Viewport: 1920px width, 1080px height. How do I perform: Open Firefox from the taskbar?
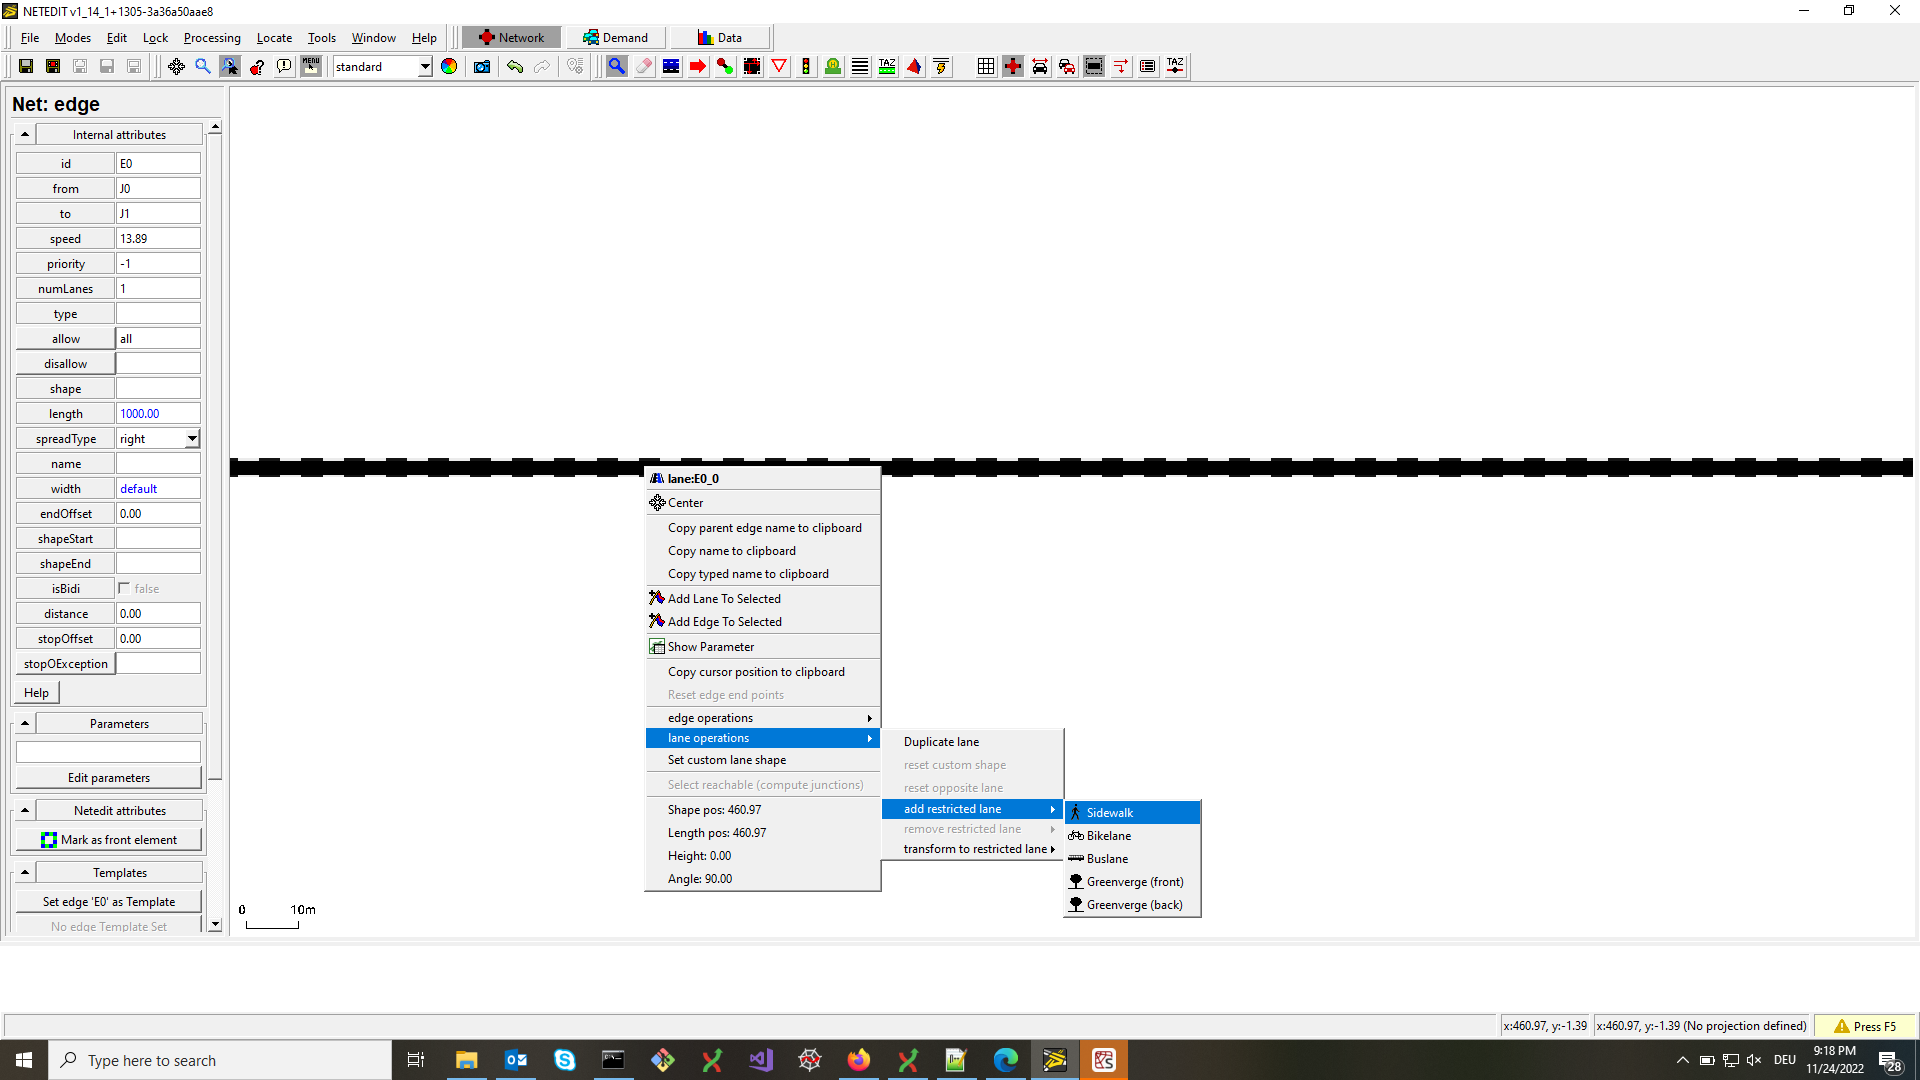coord(858,1060)
